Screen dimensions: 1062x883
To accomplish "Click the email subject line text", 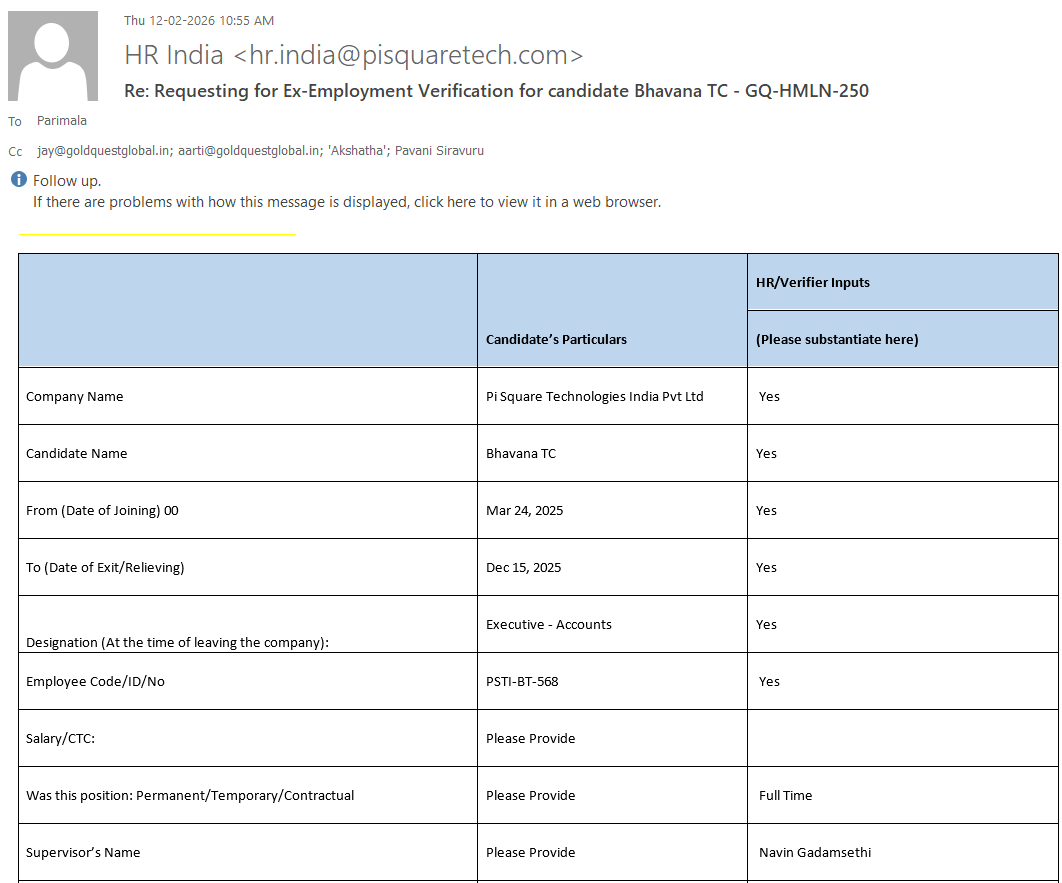I will [496, 91].
